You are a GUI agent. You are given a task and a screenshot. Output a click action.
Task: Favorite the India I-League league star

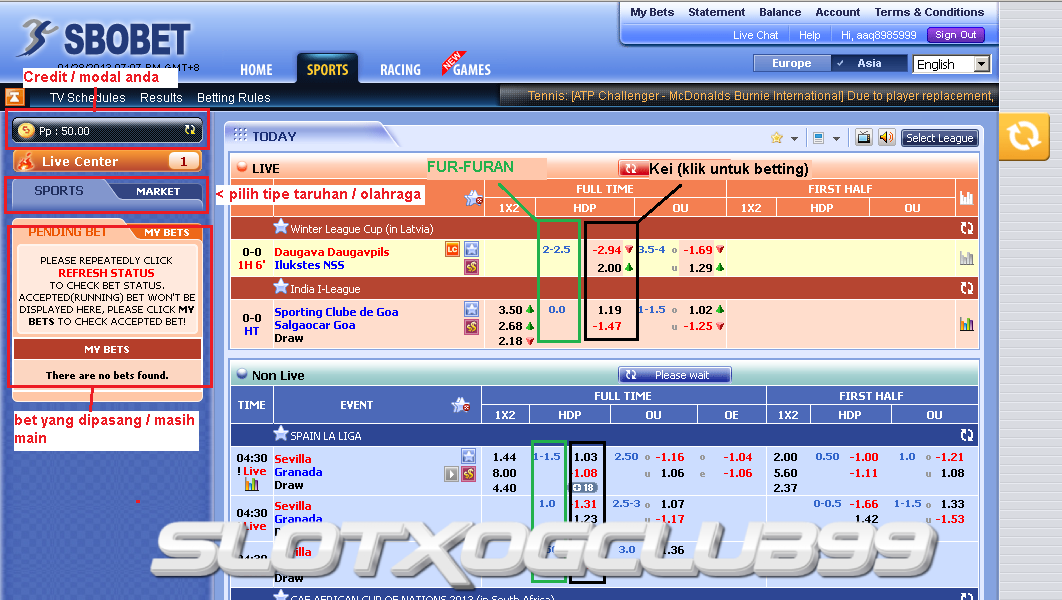click(280, 287)
